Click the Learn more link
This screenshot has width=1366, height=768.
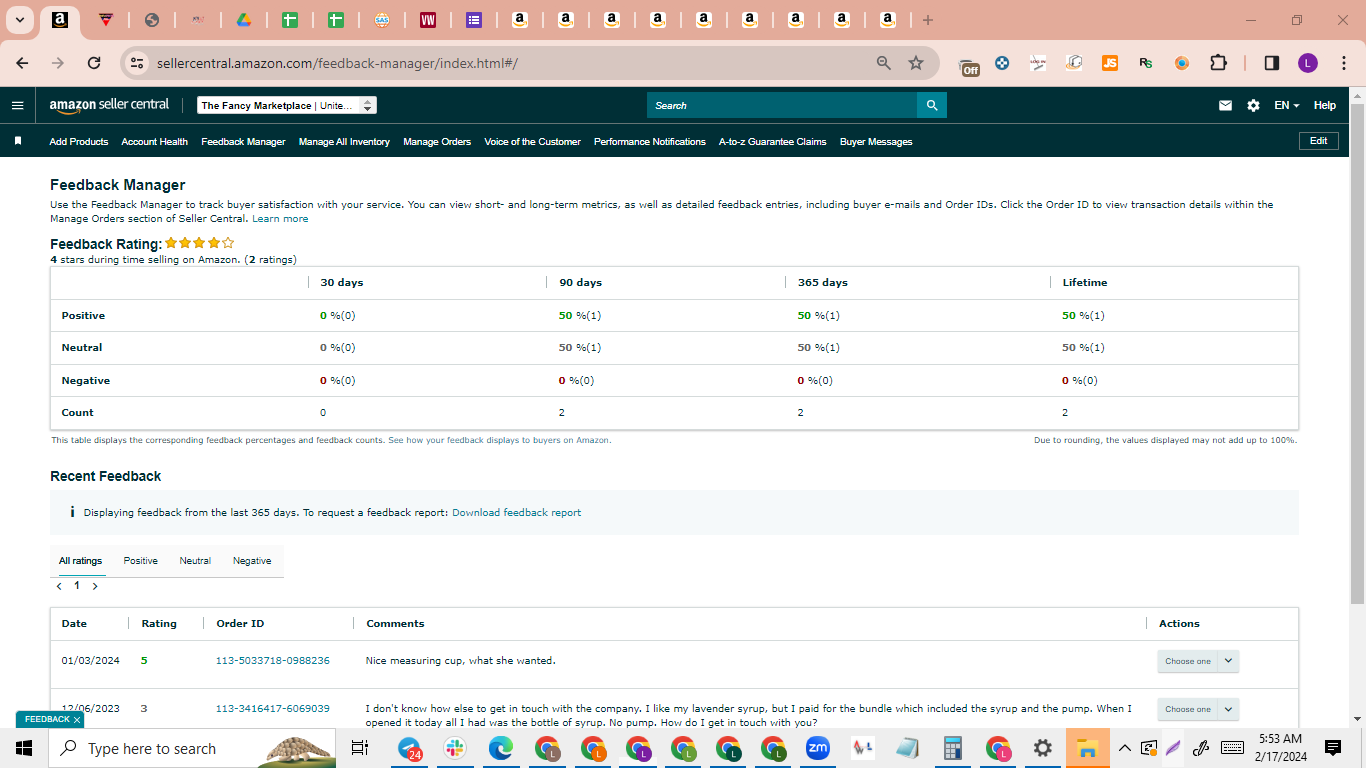click(x=280, y=218)
